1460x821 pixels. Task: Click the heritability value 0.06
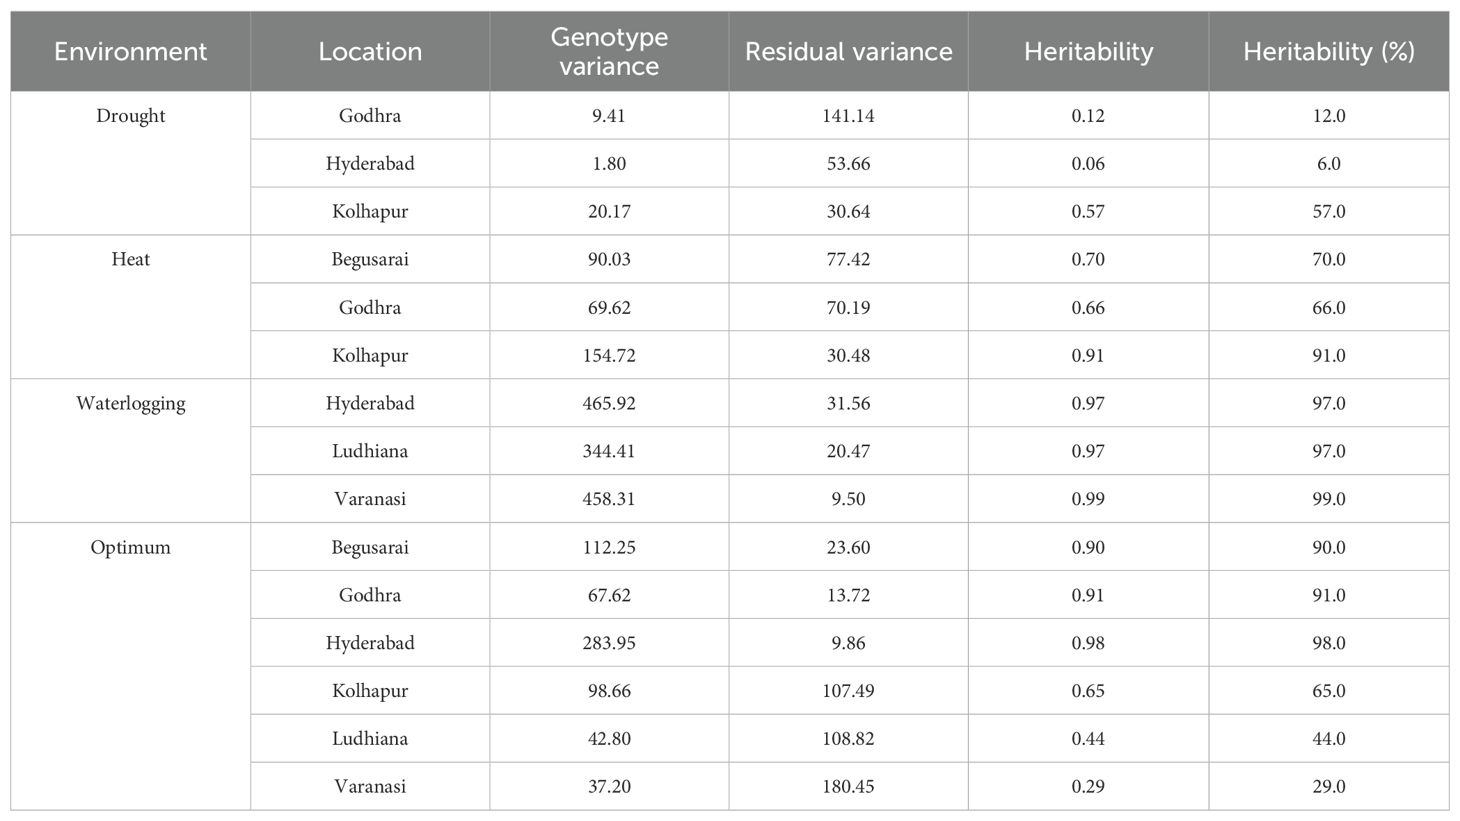(1088, 164)
